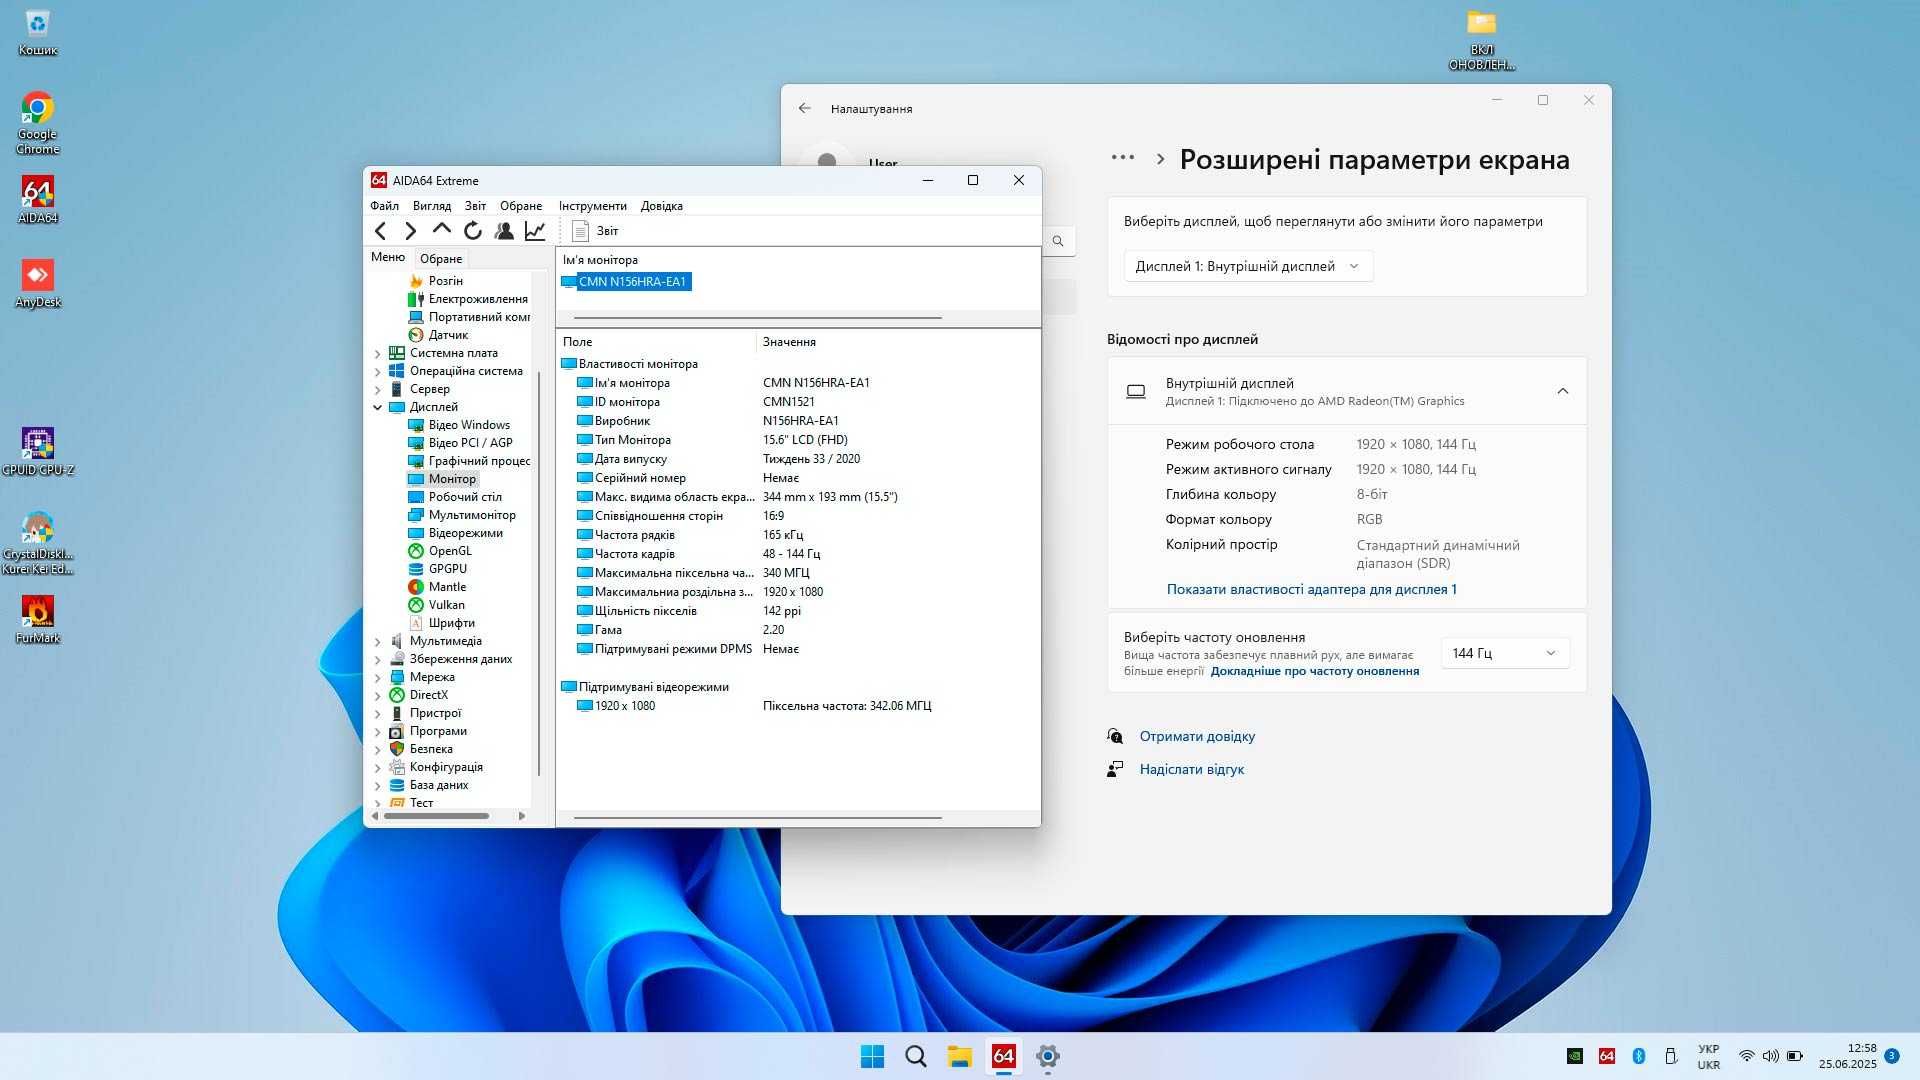This screenshot has width=1920, height=1080.
Task: Expand the Мультимедіа node
Action: [x=377, y=642]
